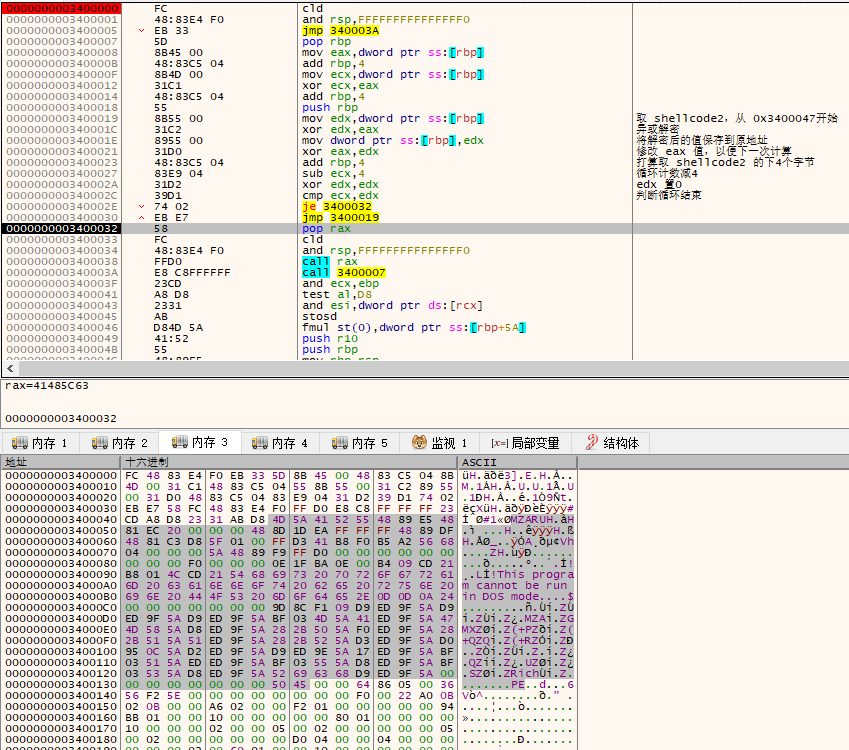Click the 内存 3 tab memory icon
The height and width of the screenshot is (750, 849).
(x=180, y=442)
